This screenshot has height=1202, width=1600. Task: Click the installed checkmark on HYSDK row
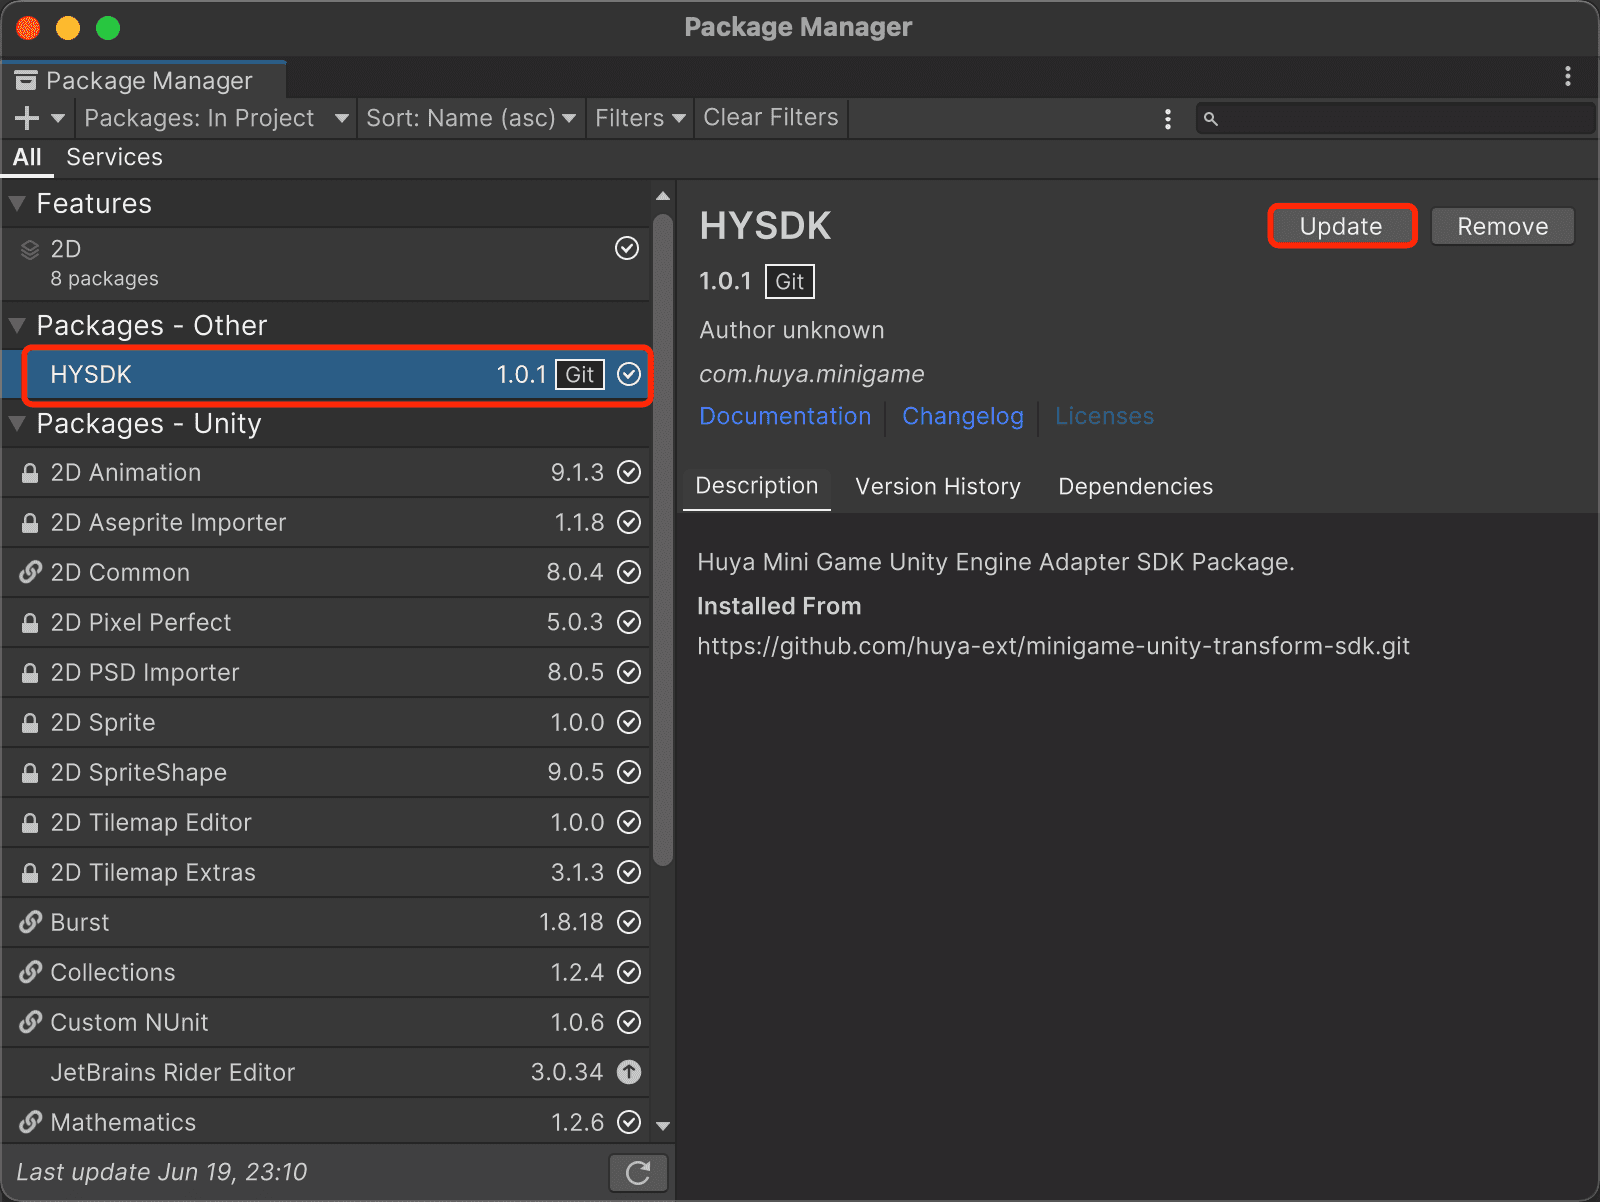(x=628, y=374)
